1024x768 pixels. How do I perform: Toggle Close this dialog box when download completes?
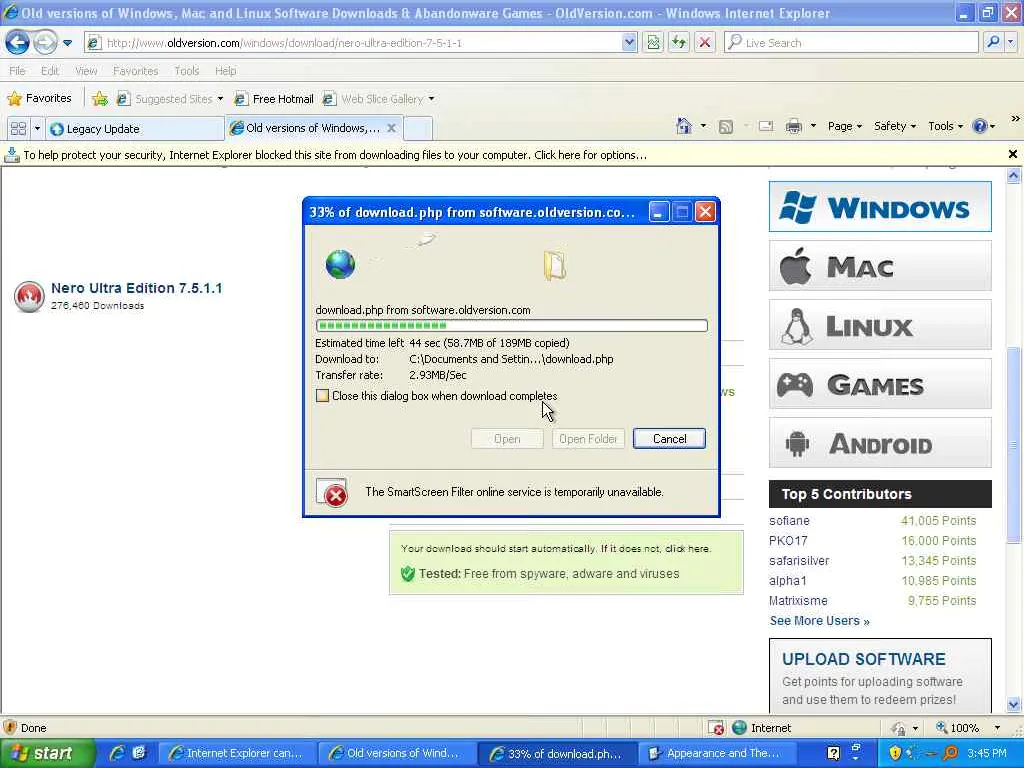322,396
